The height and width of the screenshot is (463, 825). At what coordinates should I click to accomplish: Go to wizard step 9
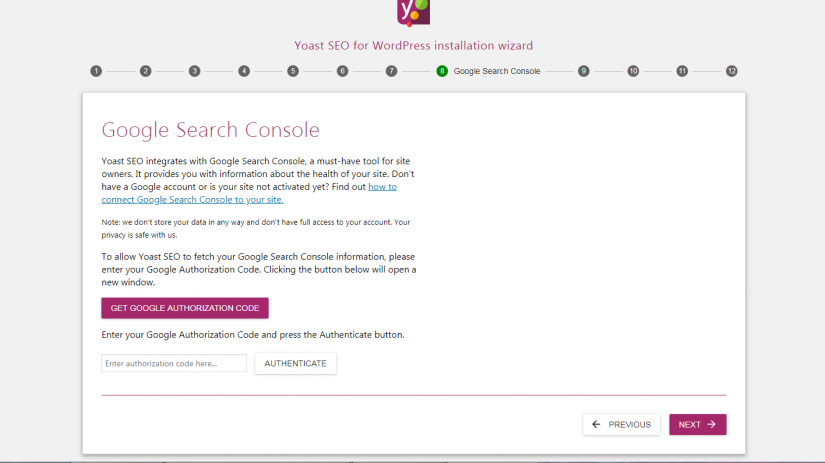click(583, 71)
